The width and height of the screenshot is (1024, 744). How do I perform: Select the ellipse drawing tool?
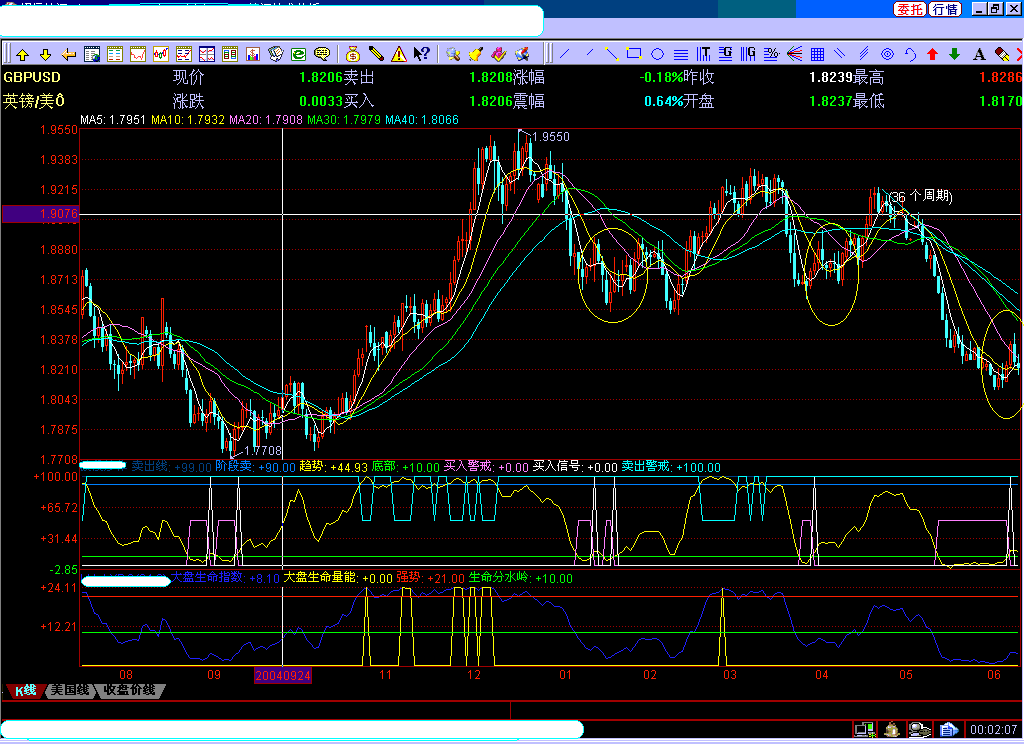click(656, 53)
